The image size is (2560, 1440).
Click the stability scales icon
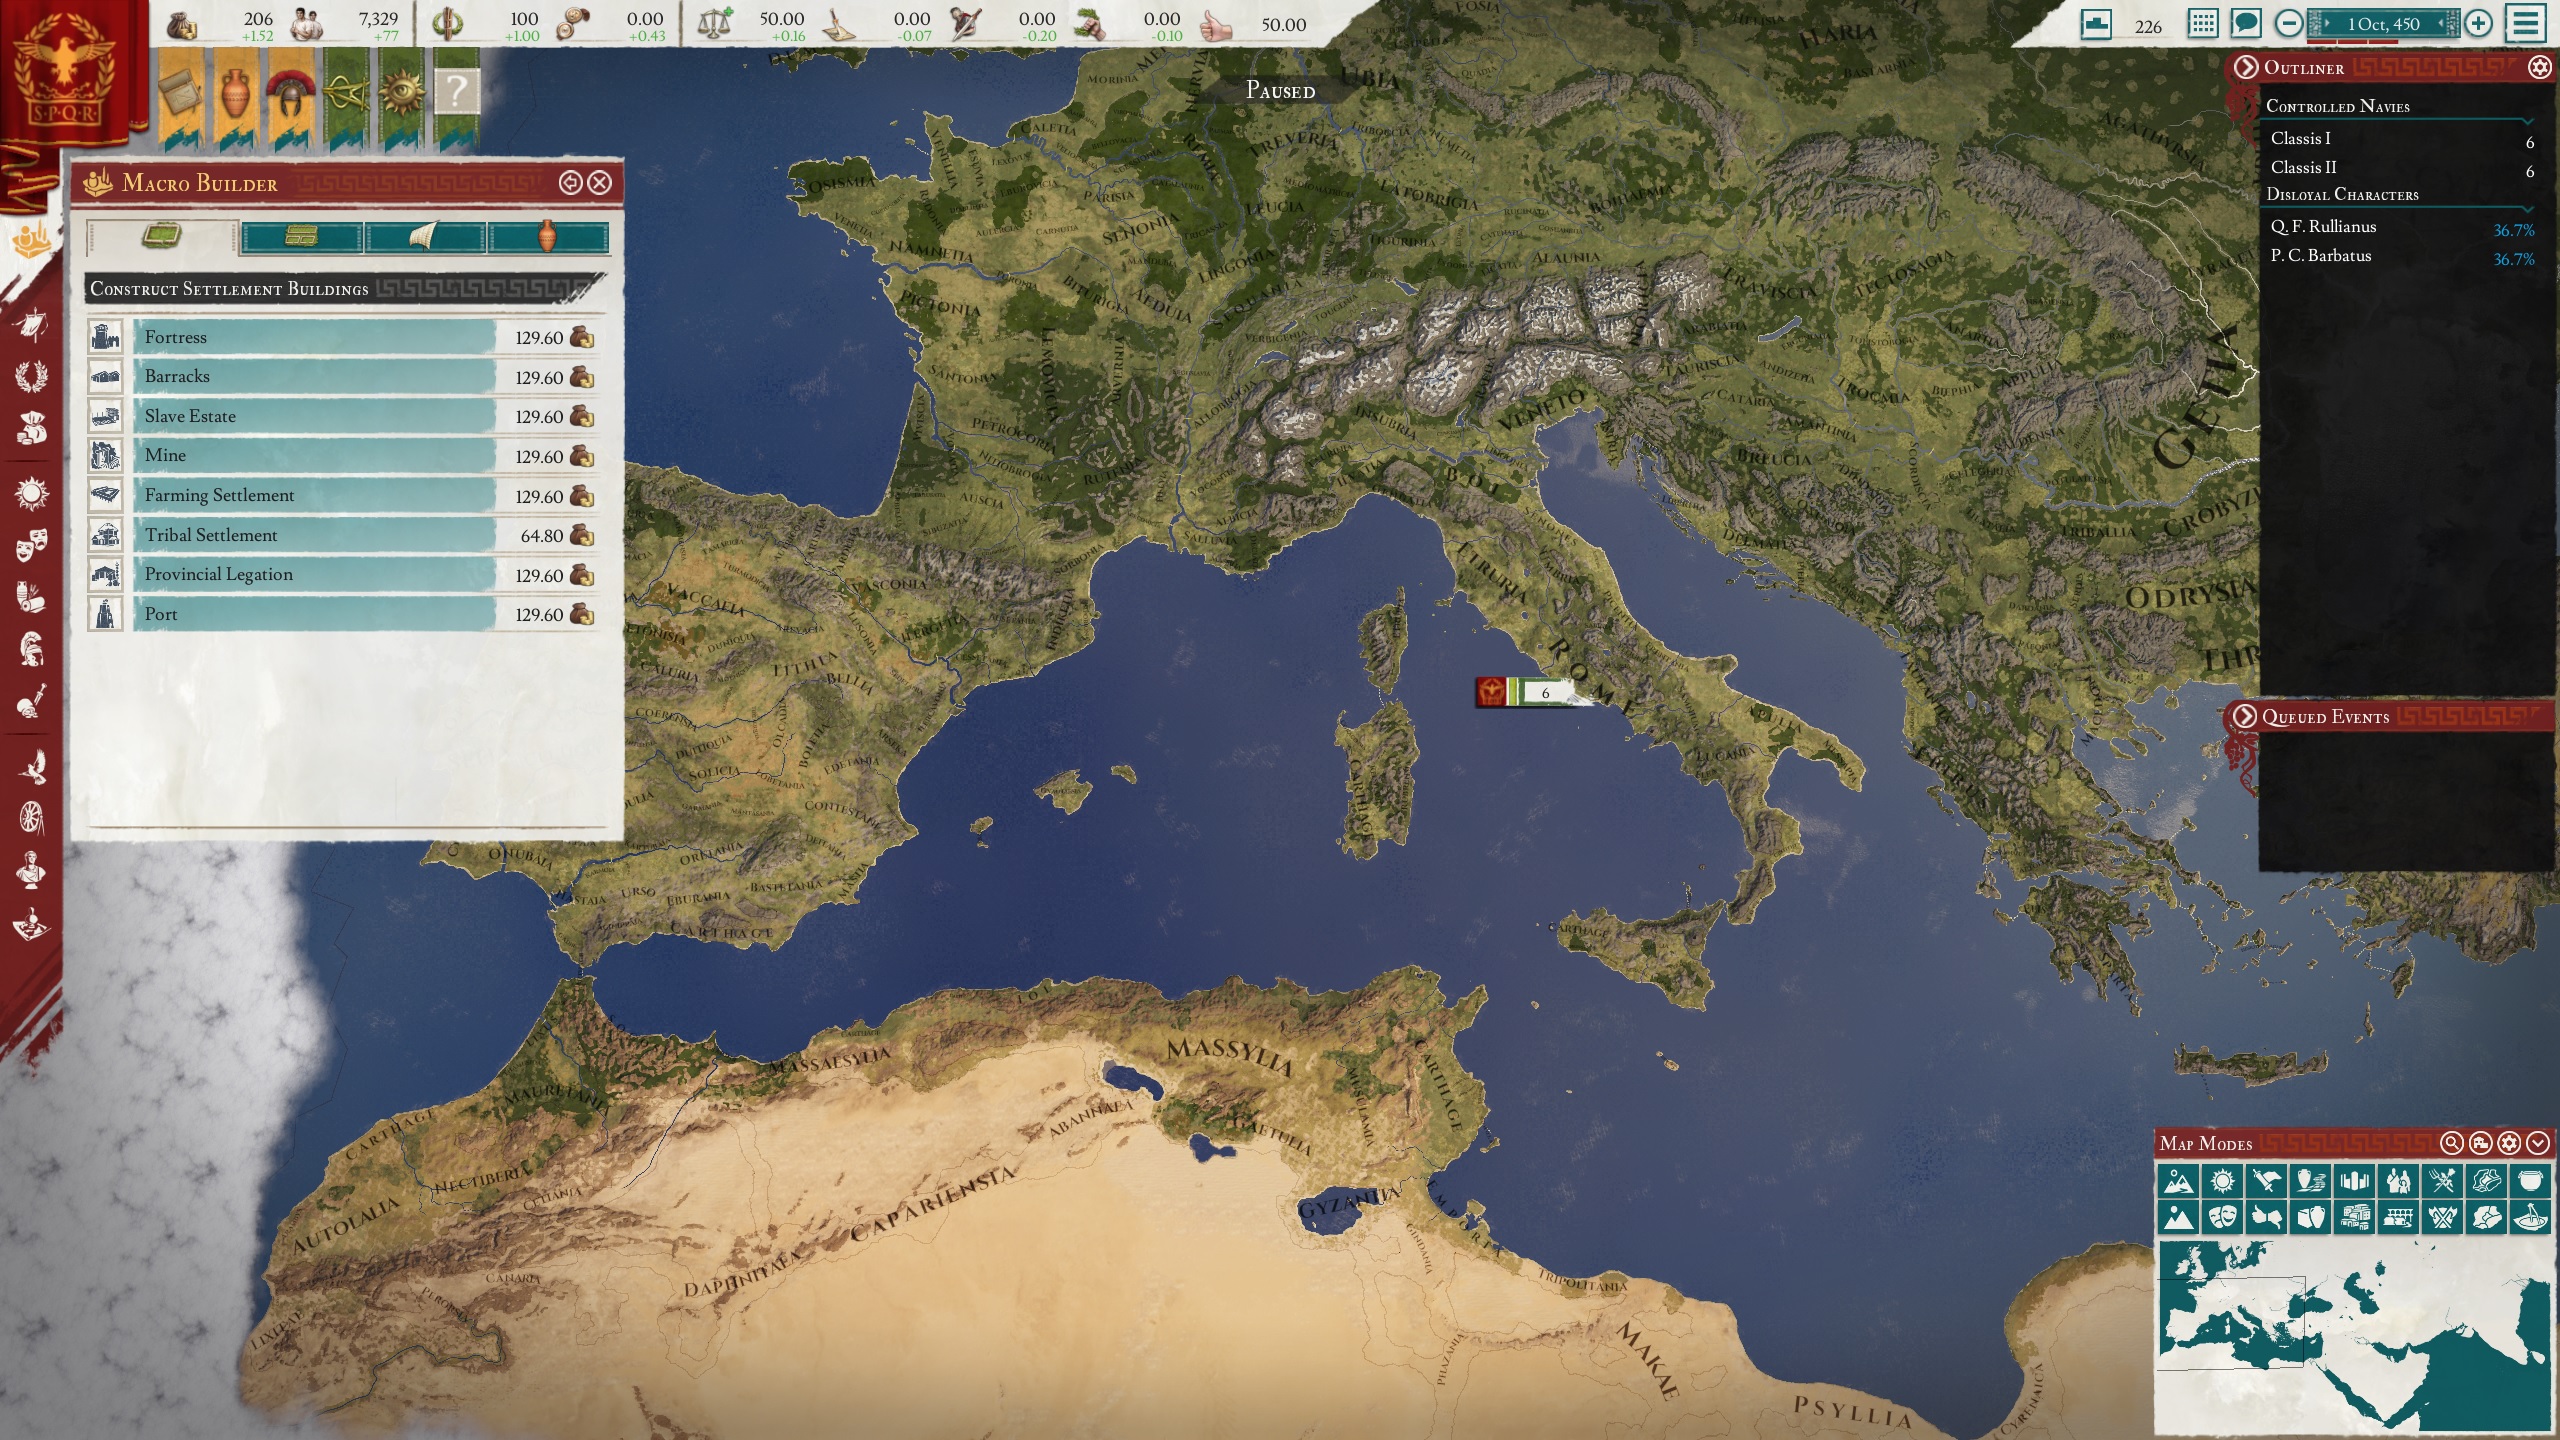click(x=715, y=23)
